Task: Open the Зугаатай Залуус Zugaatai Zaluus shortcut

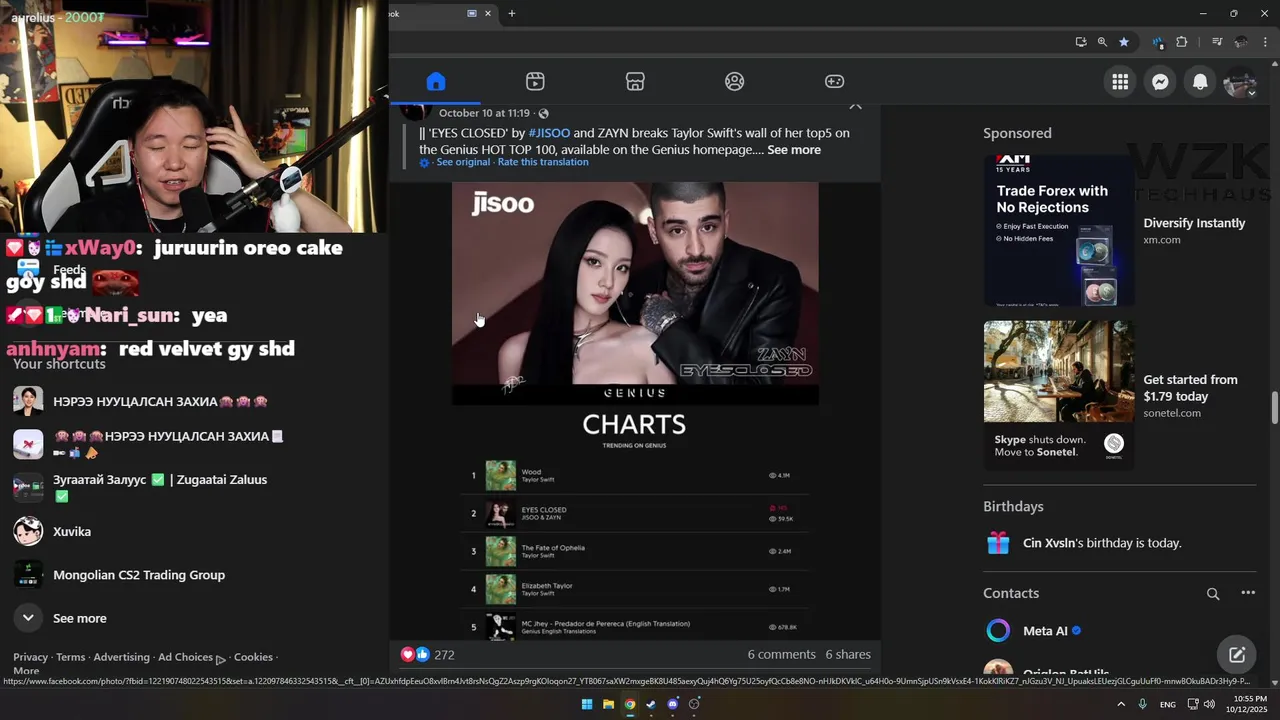Action: [x=160, y=487]
